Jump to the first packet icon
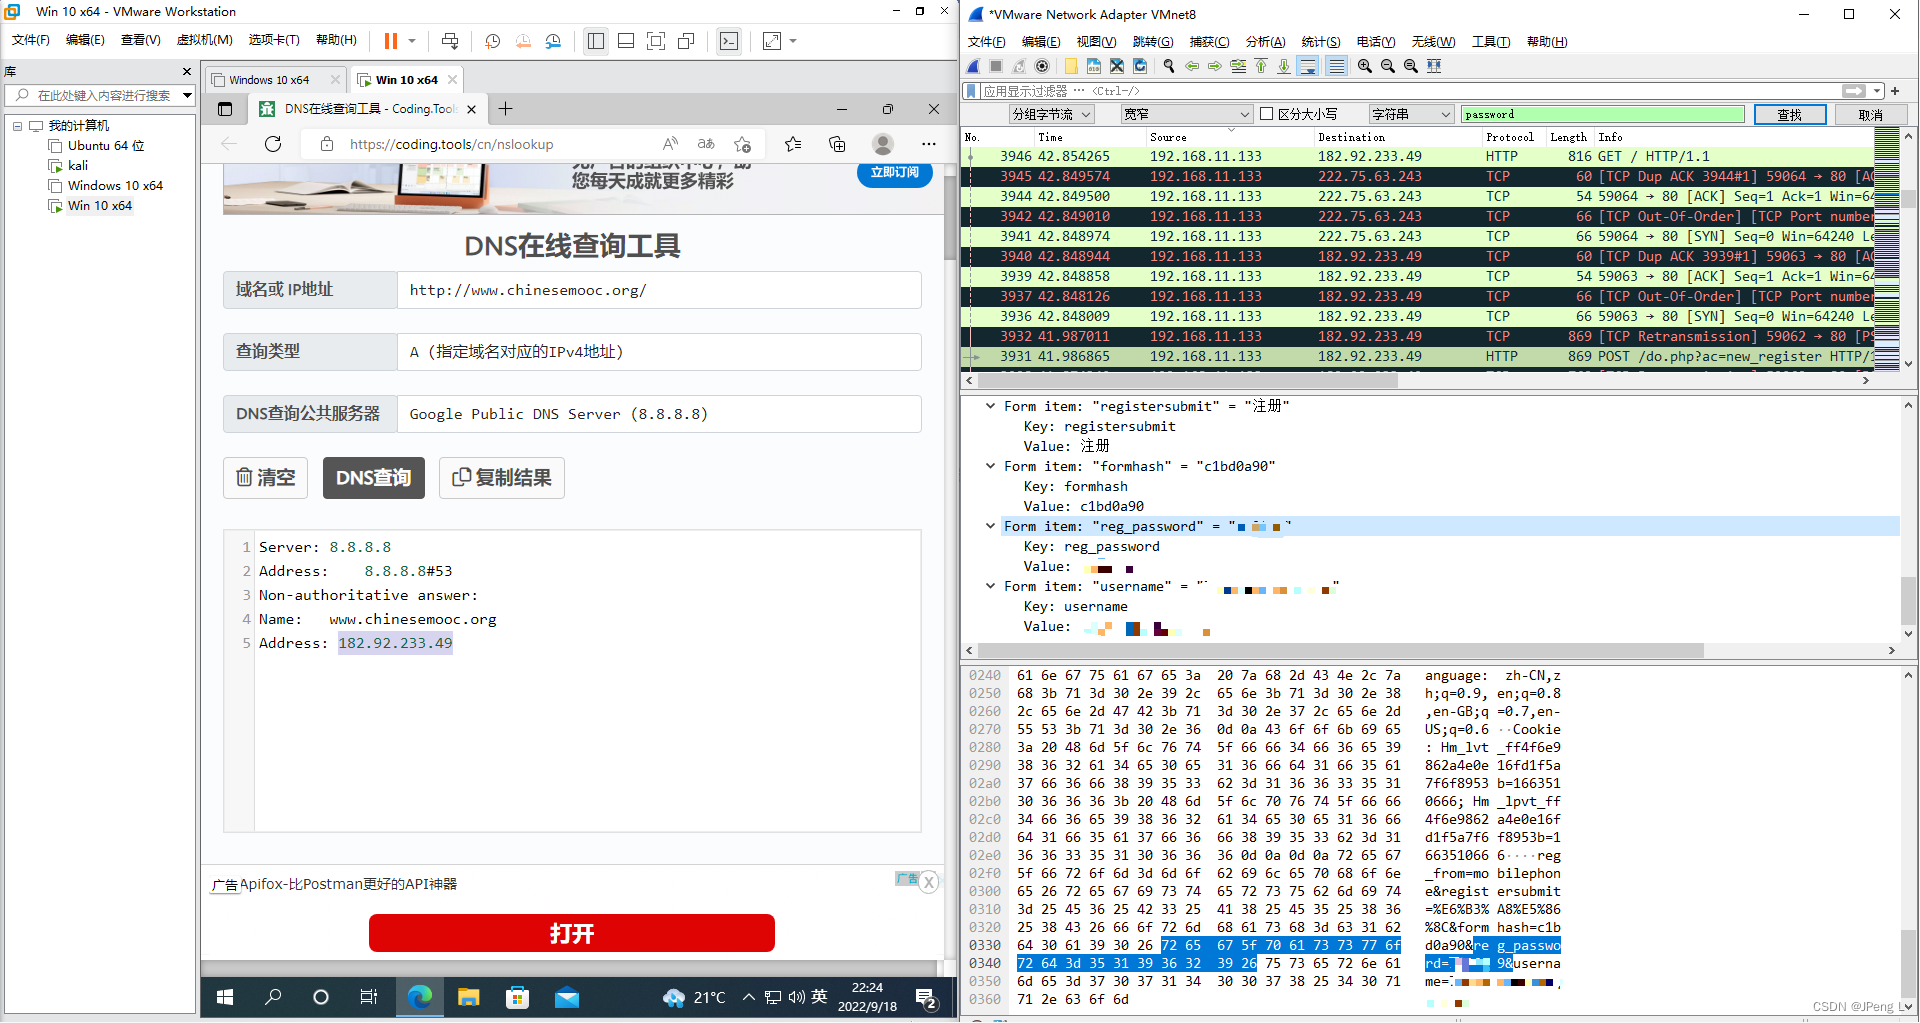The height and width of the screenshot is (1023, 1920). (x=1261, y=66)
